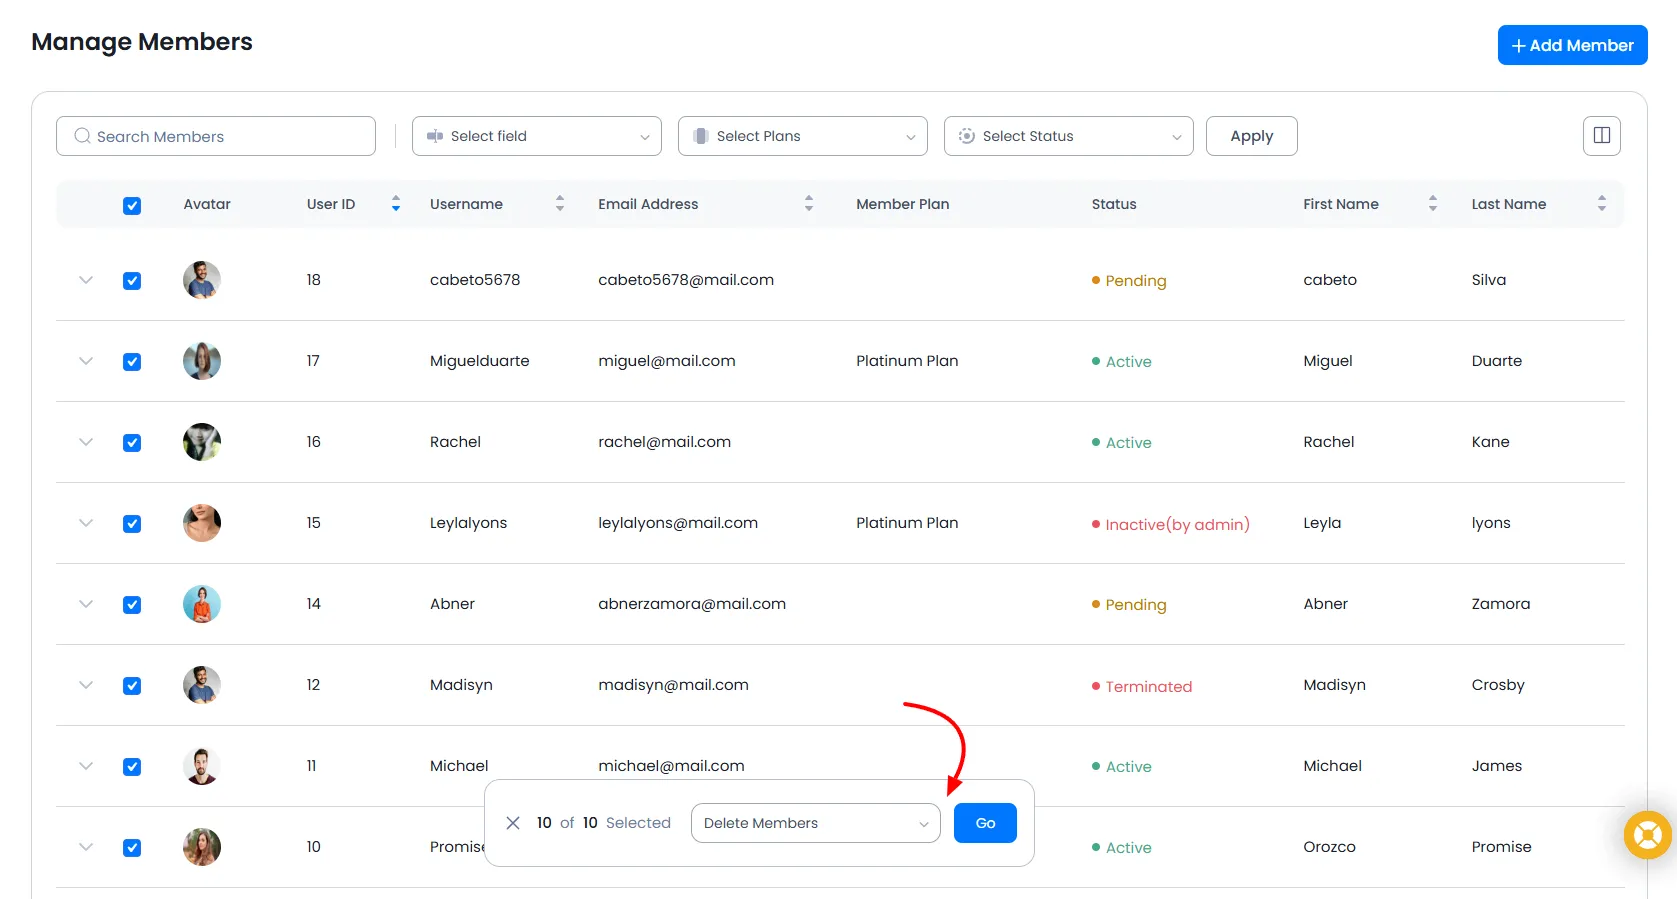The height and width of the screenshot is (899, 1677).
Task: Open cabeto5678's avatar picture
Action: [x=202, y=280]
